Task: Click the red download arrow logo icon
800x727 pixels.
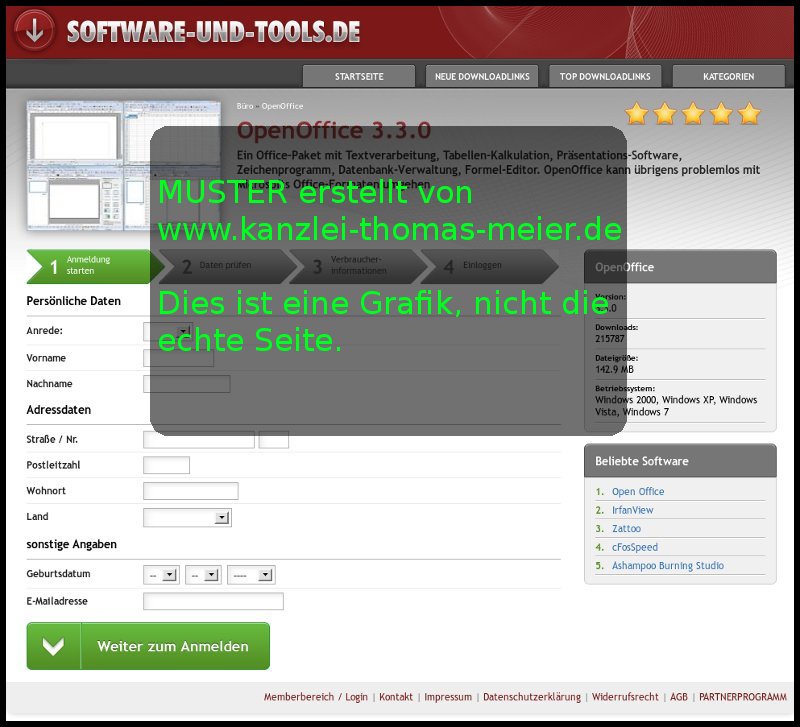Action: pos(34,31)
